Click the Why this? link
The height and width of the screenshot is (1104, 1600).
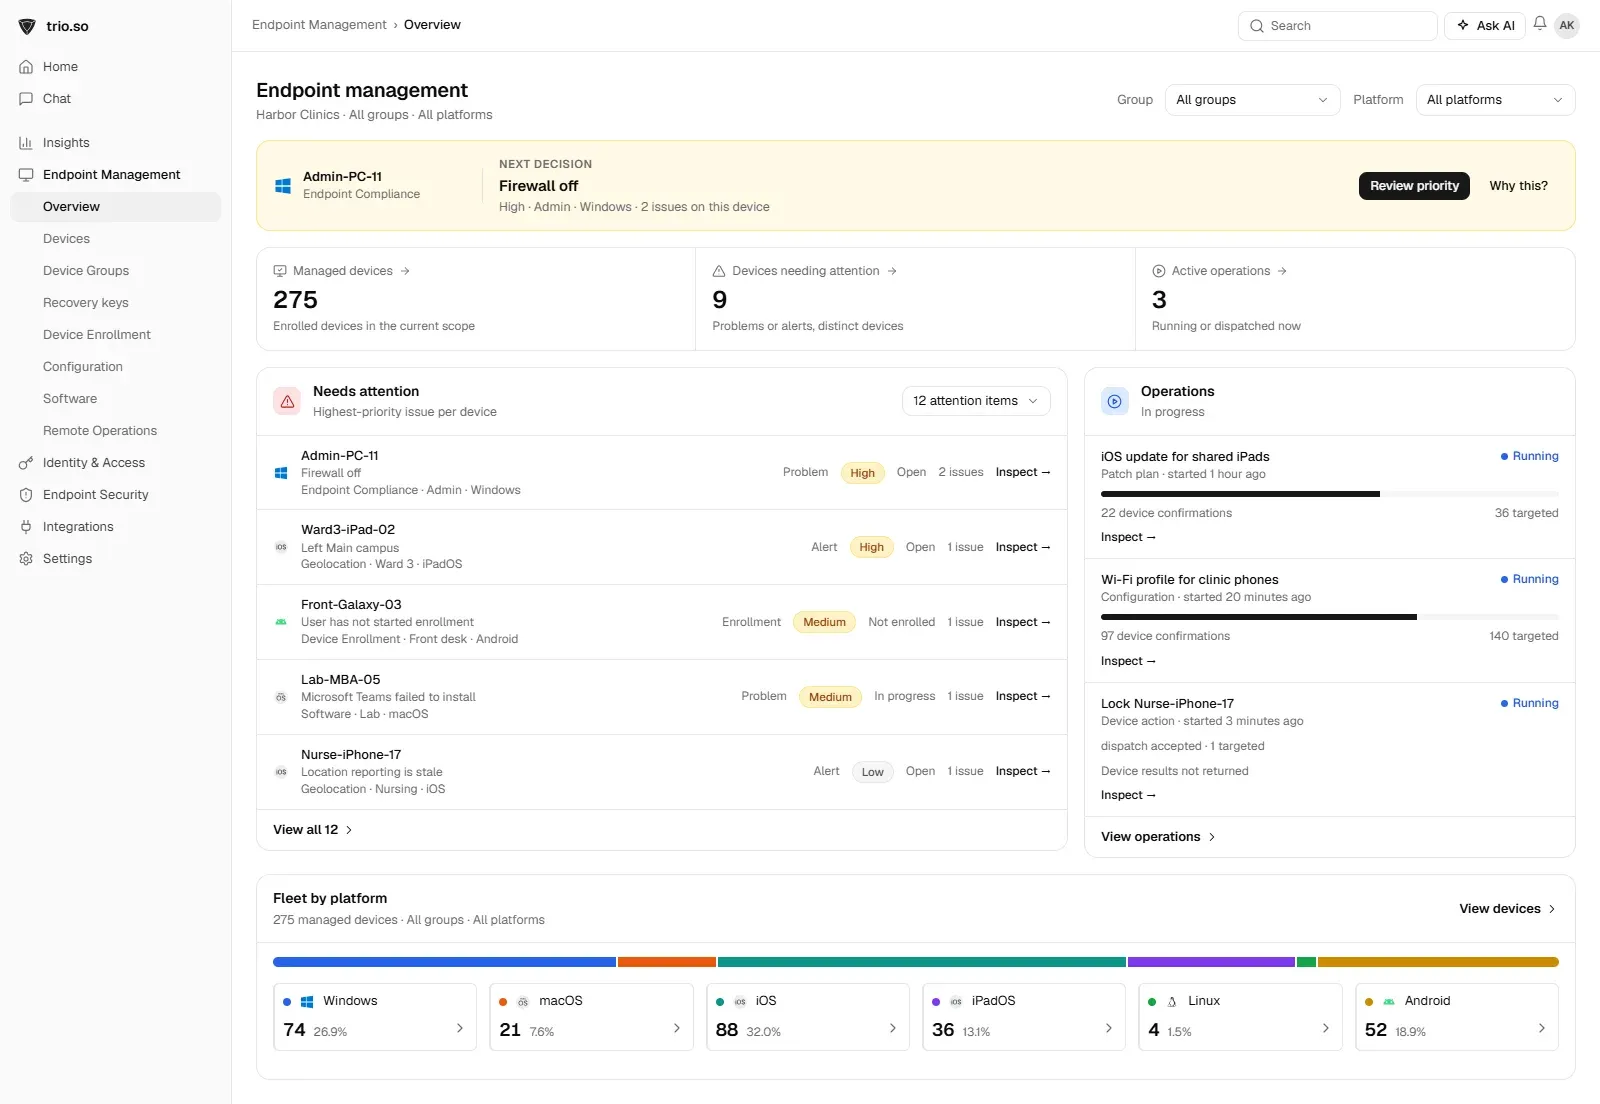click(1518, 186)
